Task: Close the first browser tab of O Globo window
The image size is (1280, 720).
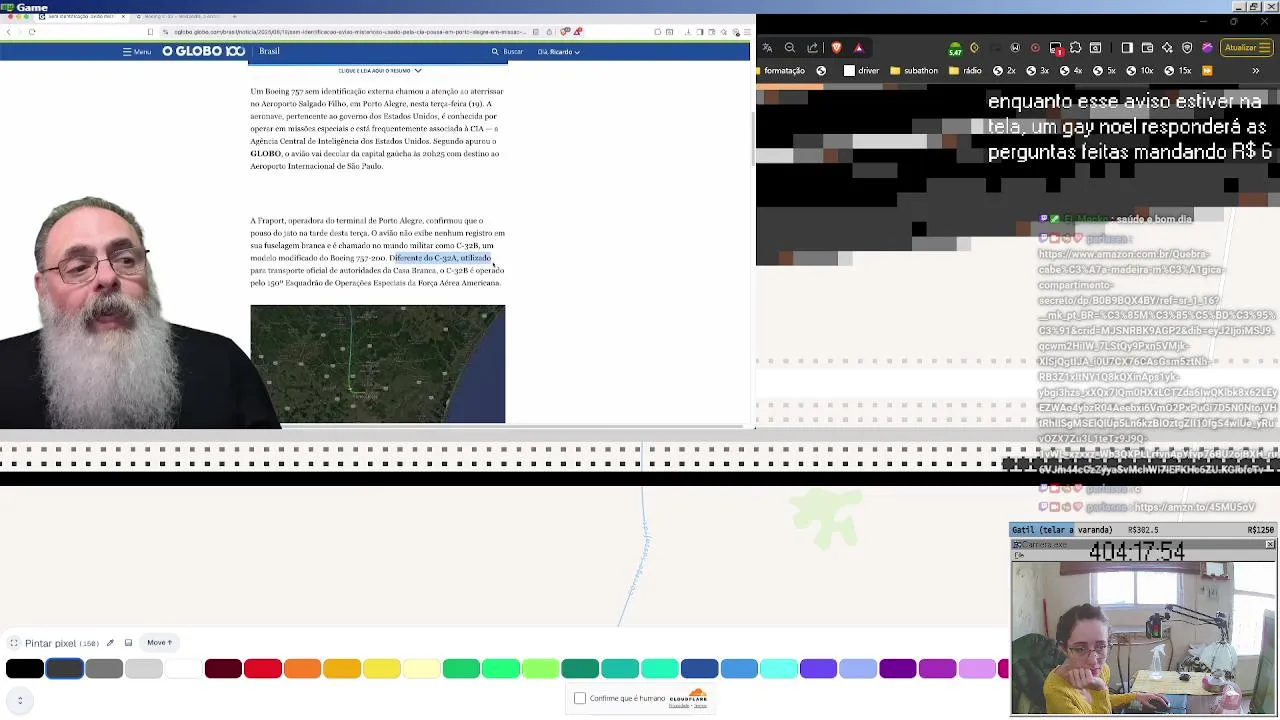Action: (123, 17)
